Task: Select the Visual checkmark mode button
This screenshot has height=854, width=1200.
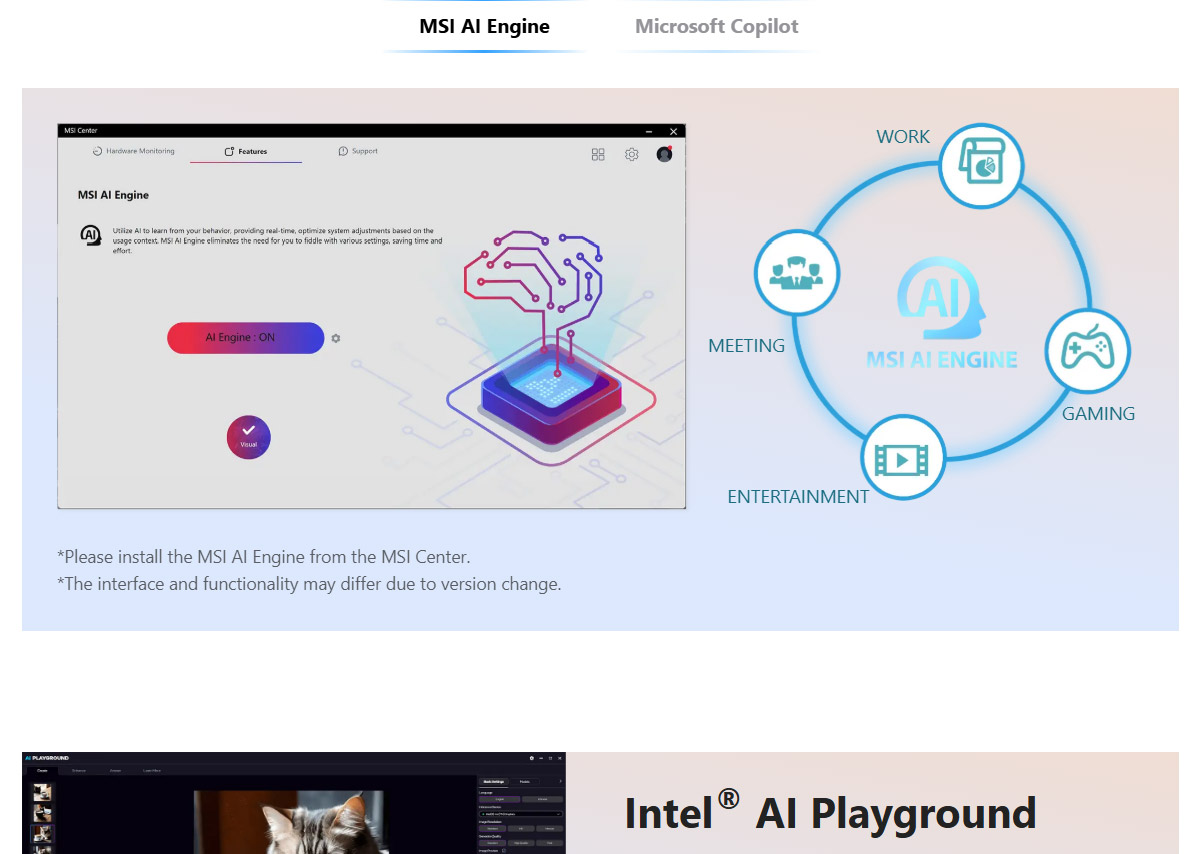Action: tap(249, 437)
